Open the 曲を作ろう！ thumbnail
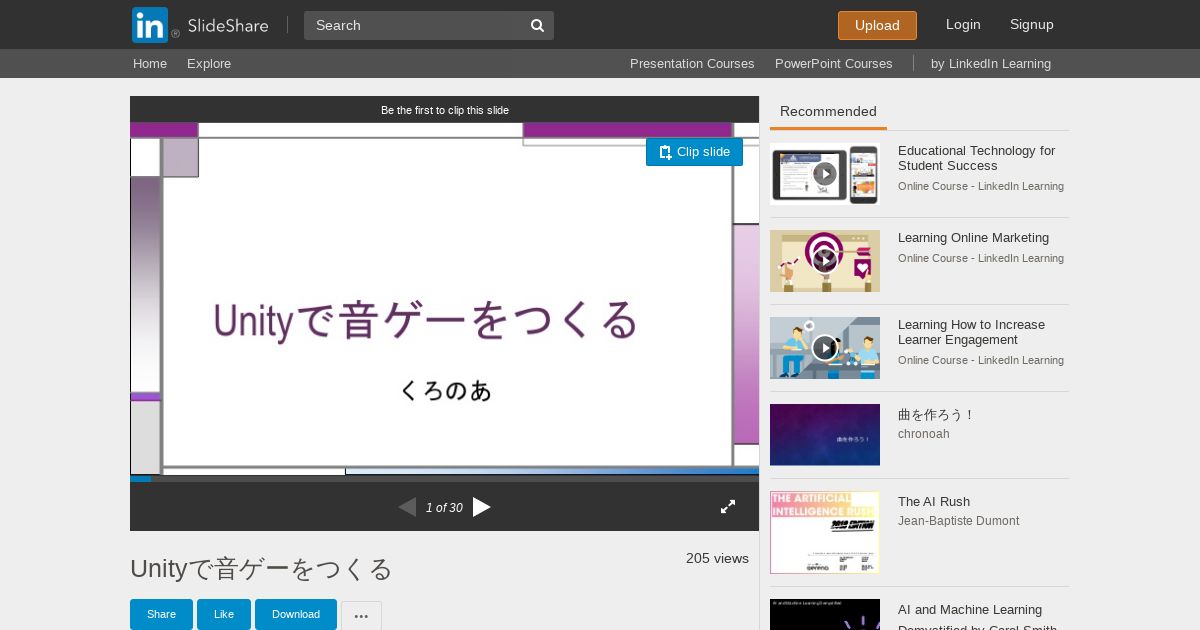 point(825,435)
